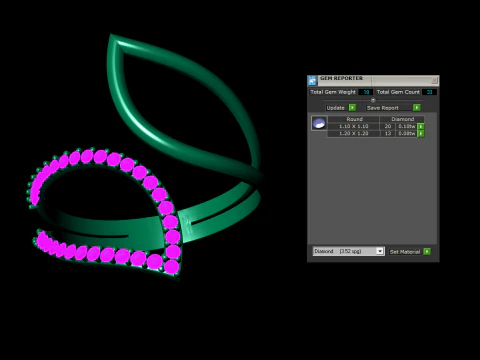The height and width of the screenshot is (360, 480).
Task: Click the green Set Material arrow button
Action: pyautogui.click(x=427, y=252)
